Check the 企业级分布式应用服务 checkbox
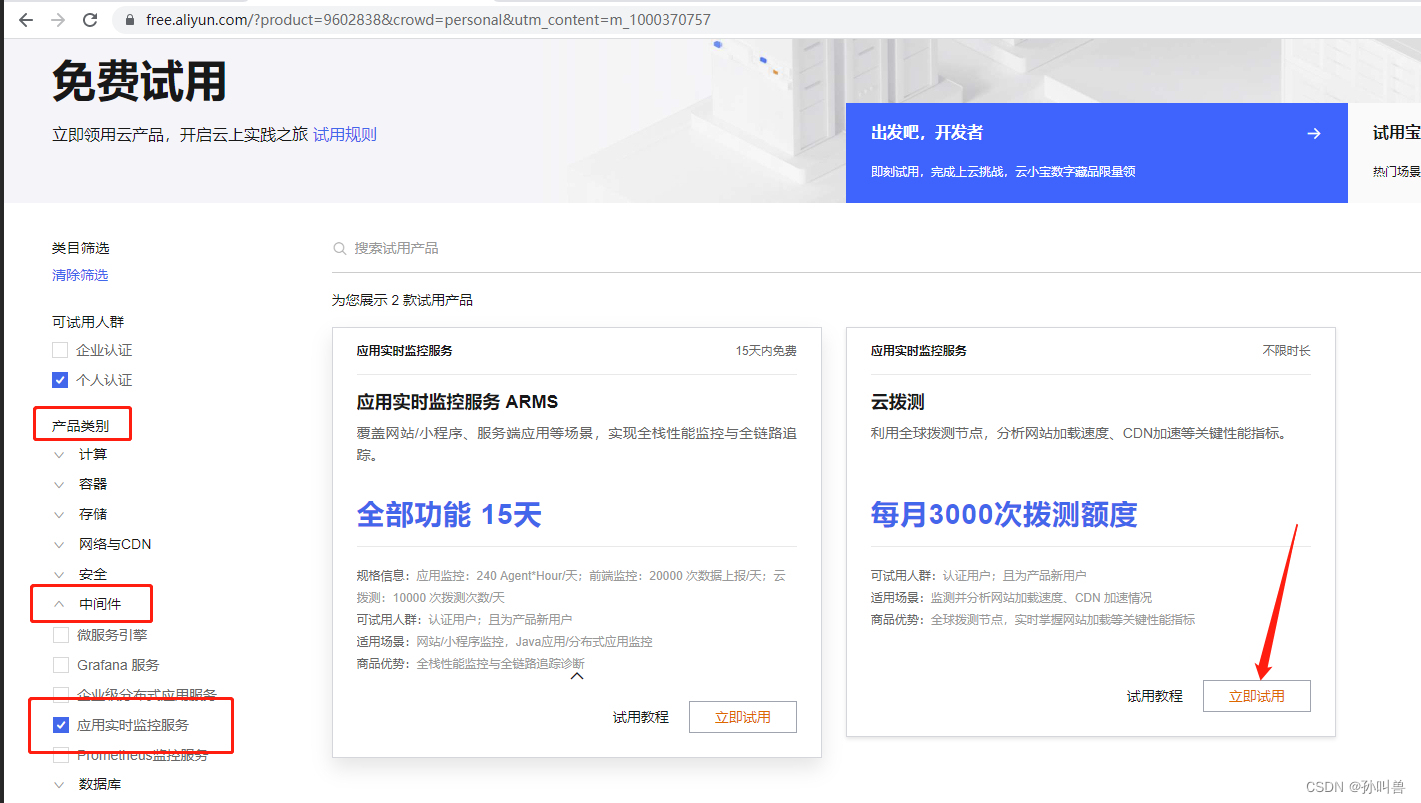 60,695
